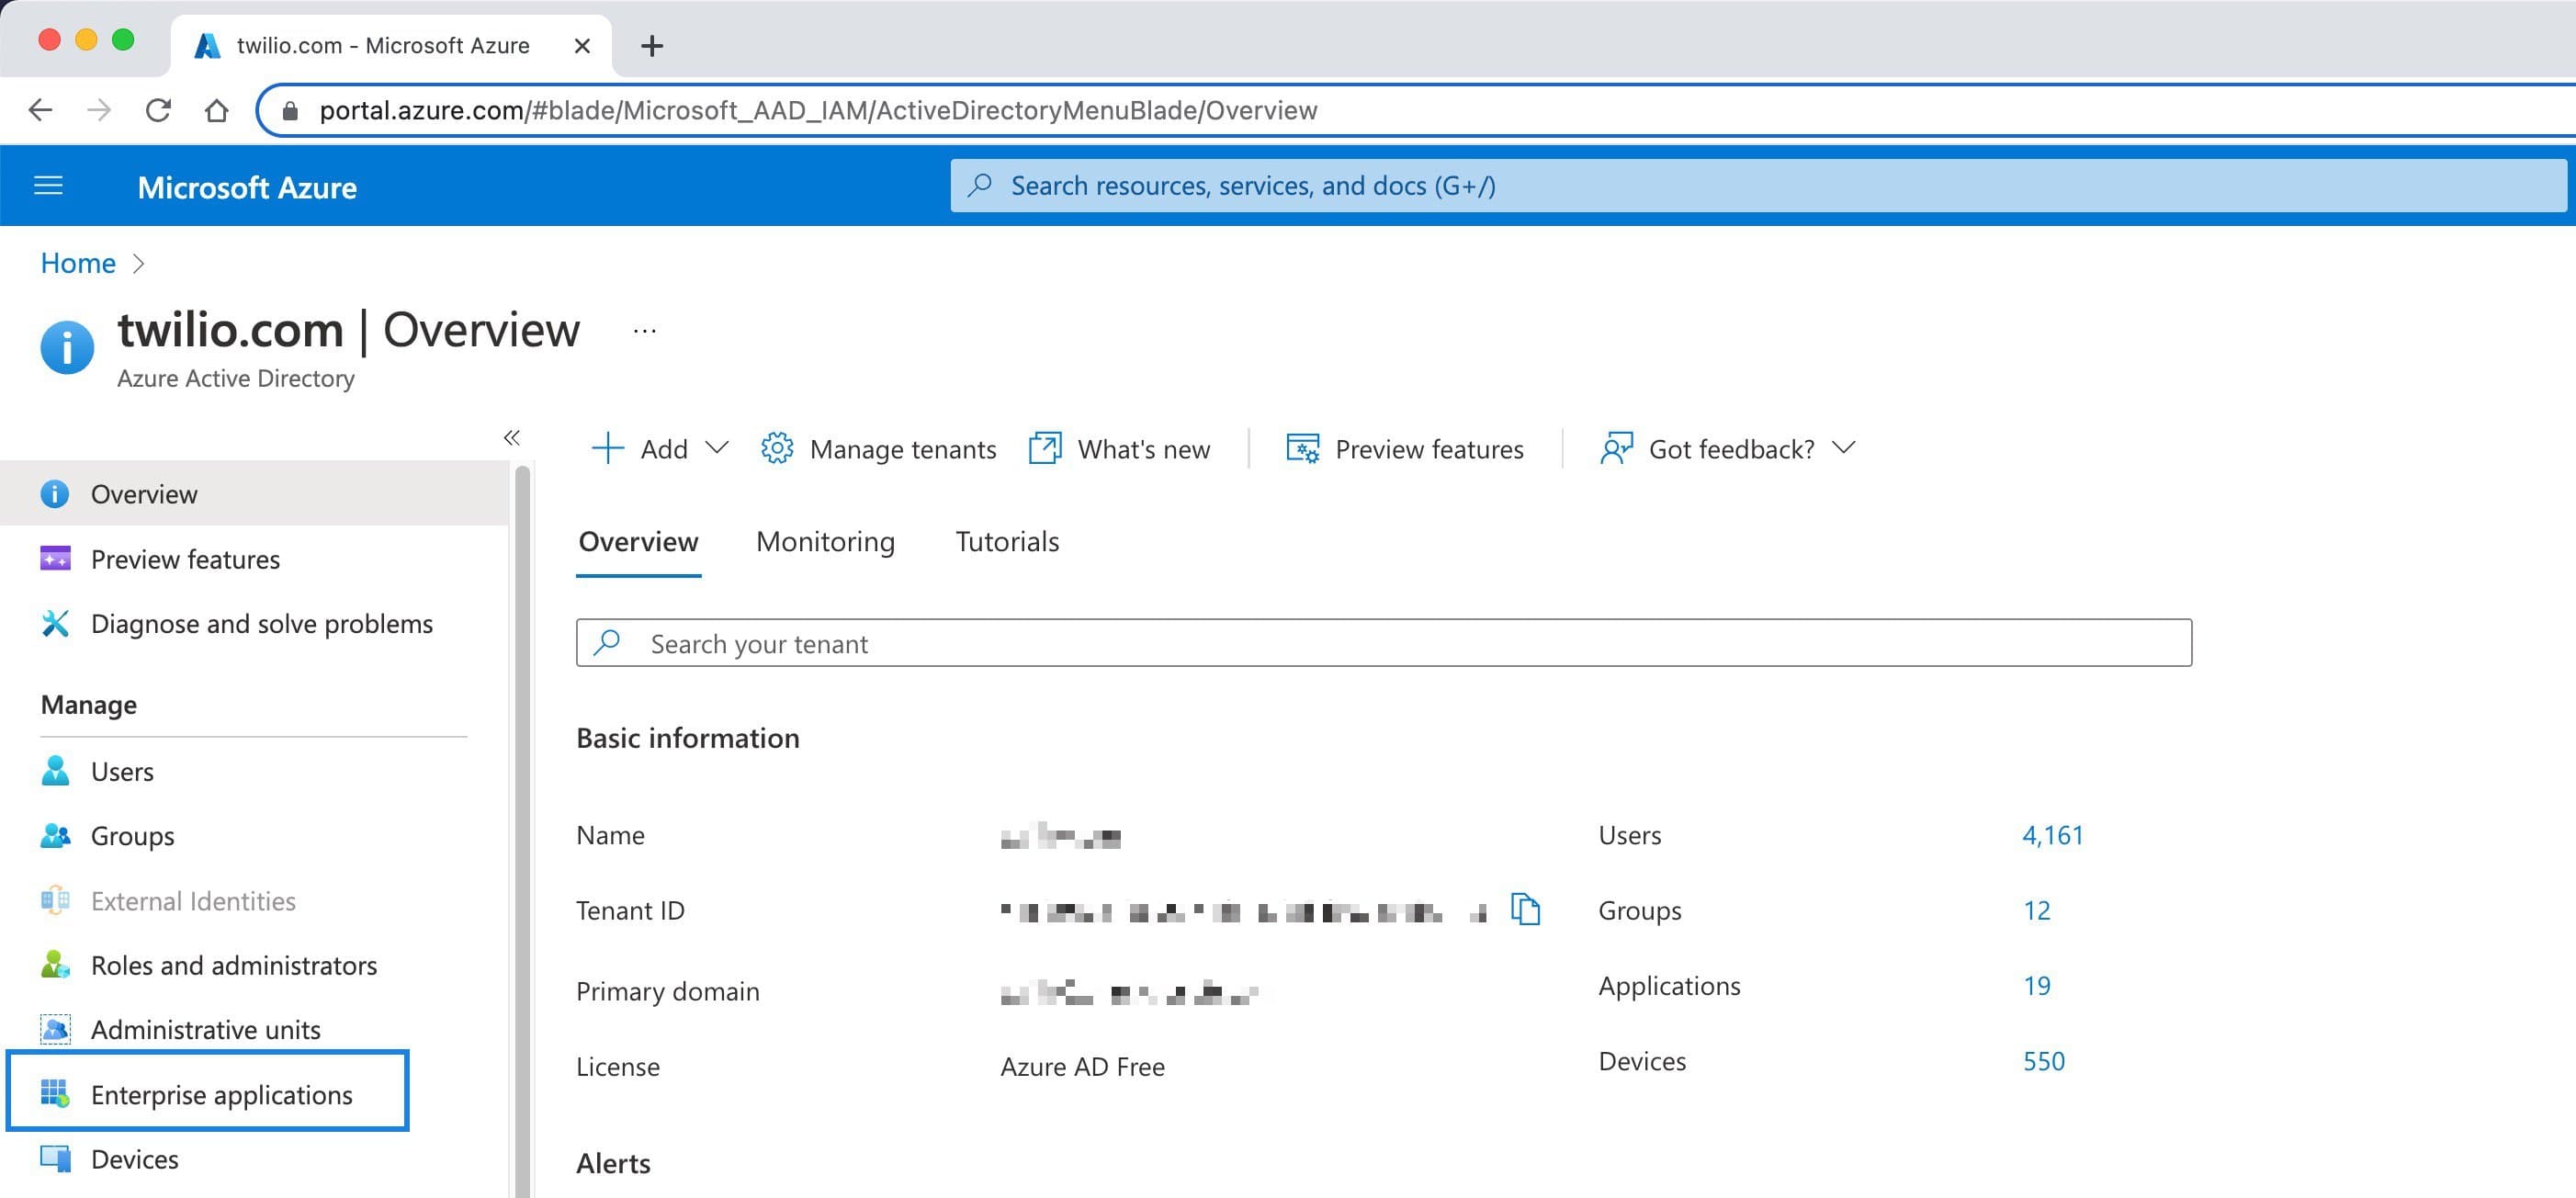The width and height of the screenshot is (2576, 1198).
Task: Open Enterprise applications
Action: 221,1095
